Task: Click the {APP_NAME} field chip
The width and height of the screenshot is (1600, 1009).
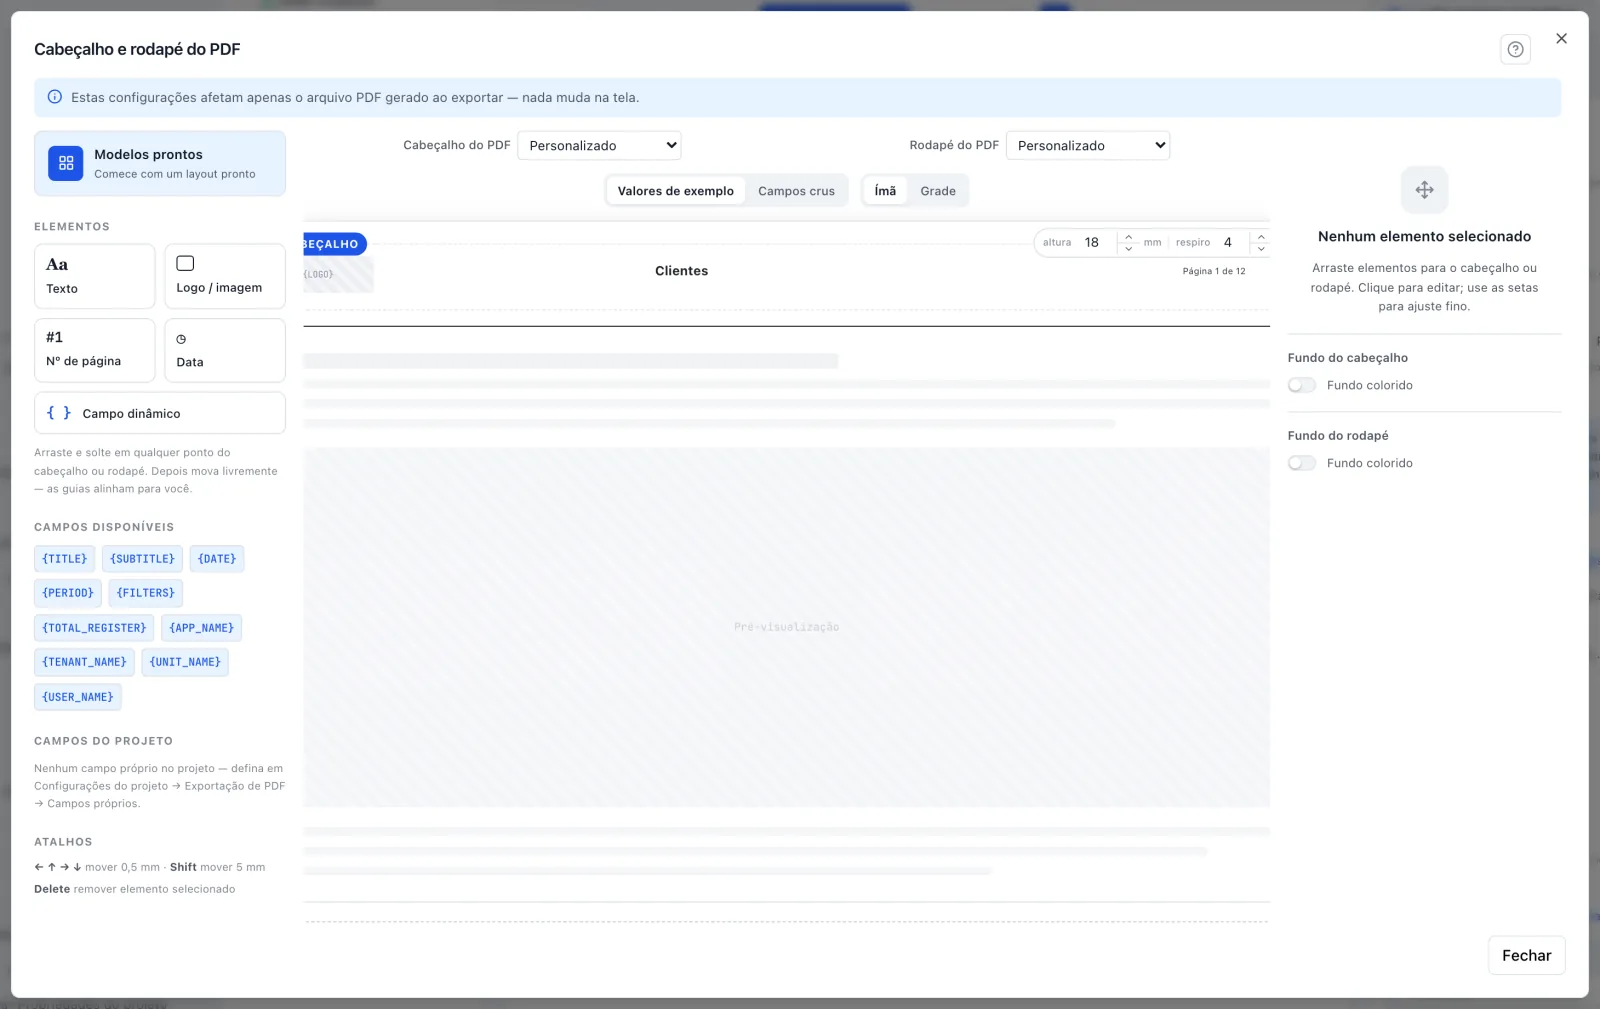Action: click(x=202, y=628)
